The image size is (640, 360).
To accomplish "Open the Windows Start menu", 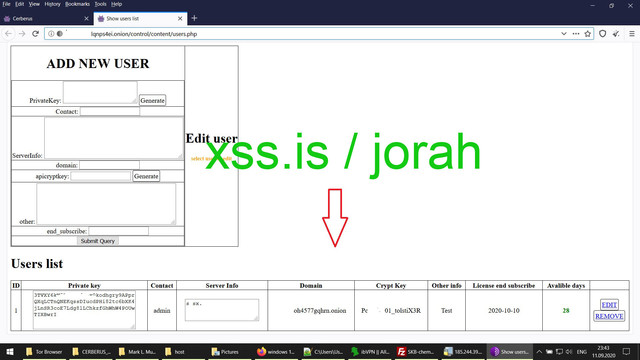I will coord(10,351).
